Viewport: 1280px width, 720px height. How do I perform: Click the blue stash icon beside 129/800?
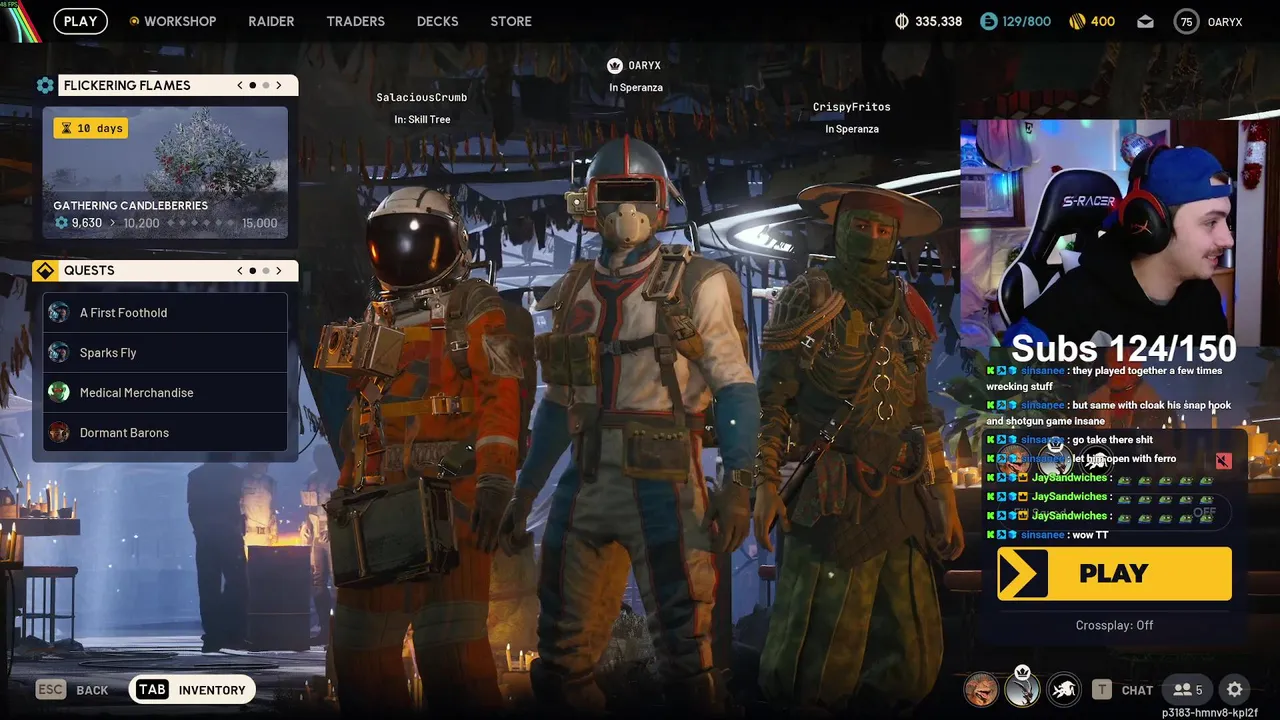[988, 21]
